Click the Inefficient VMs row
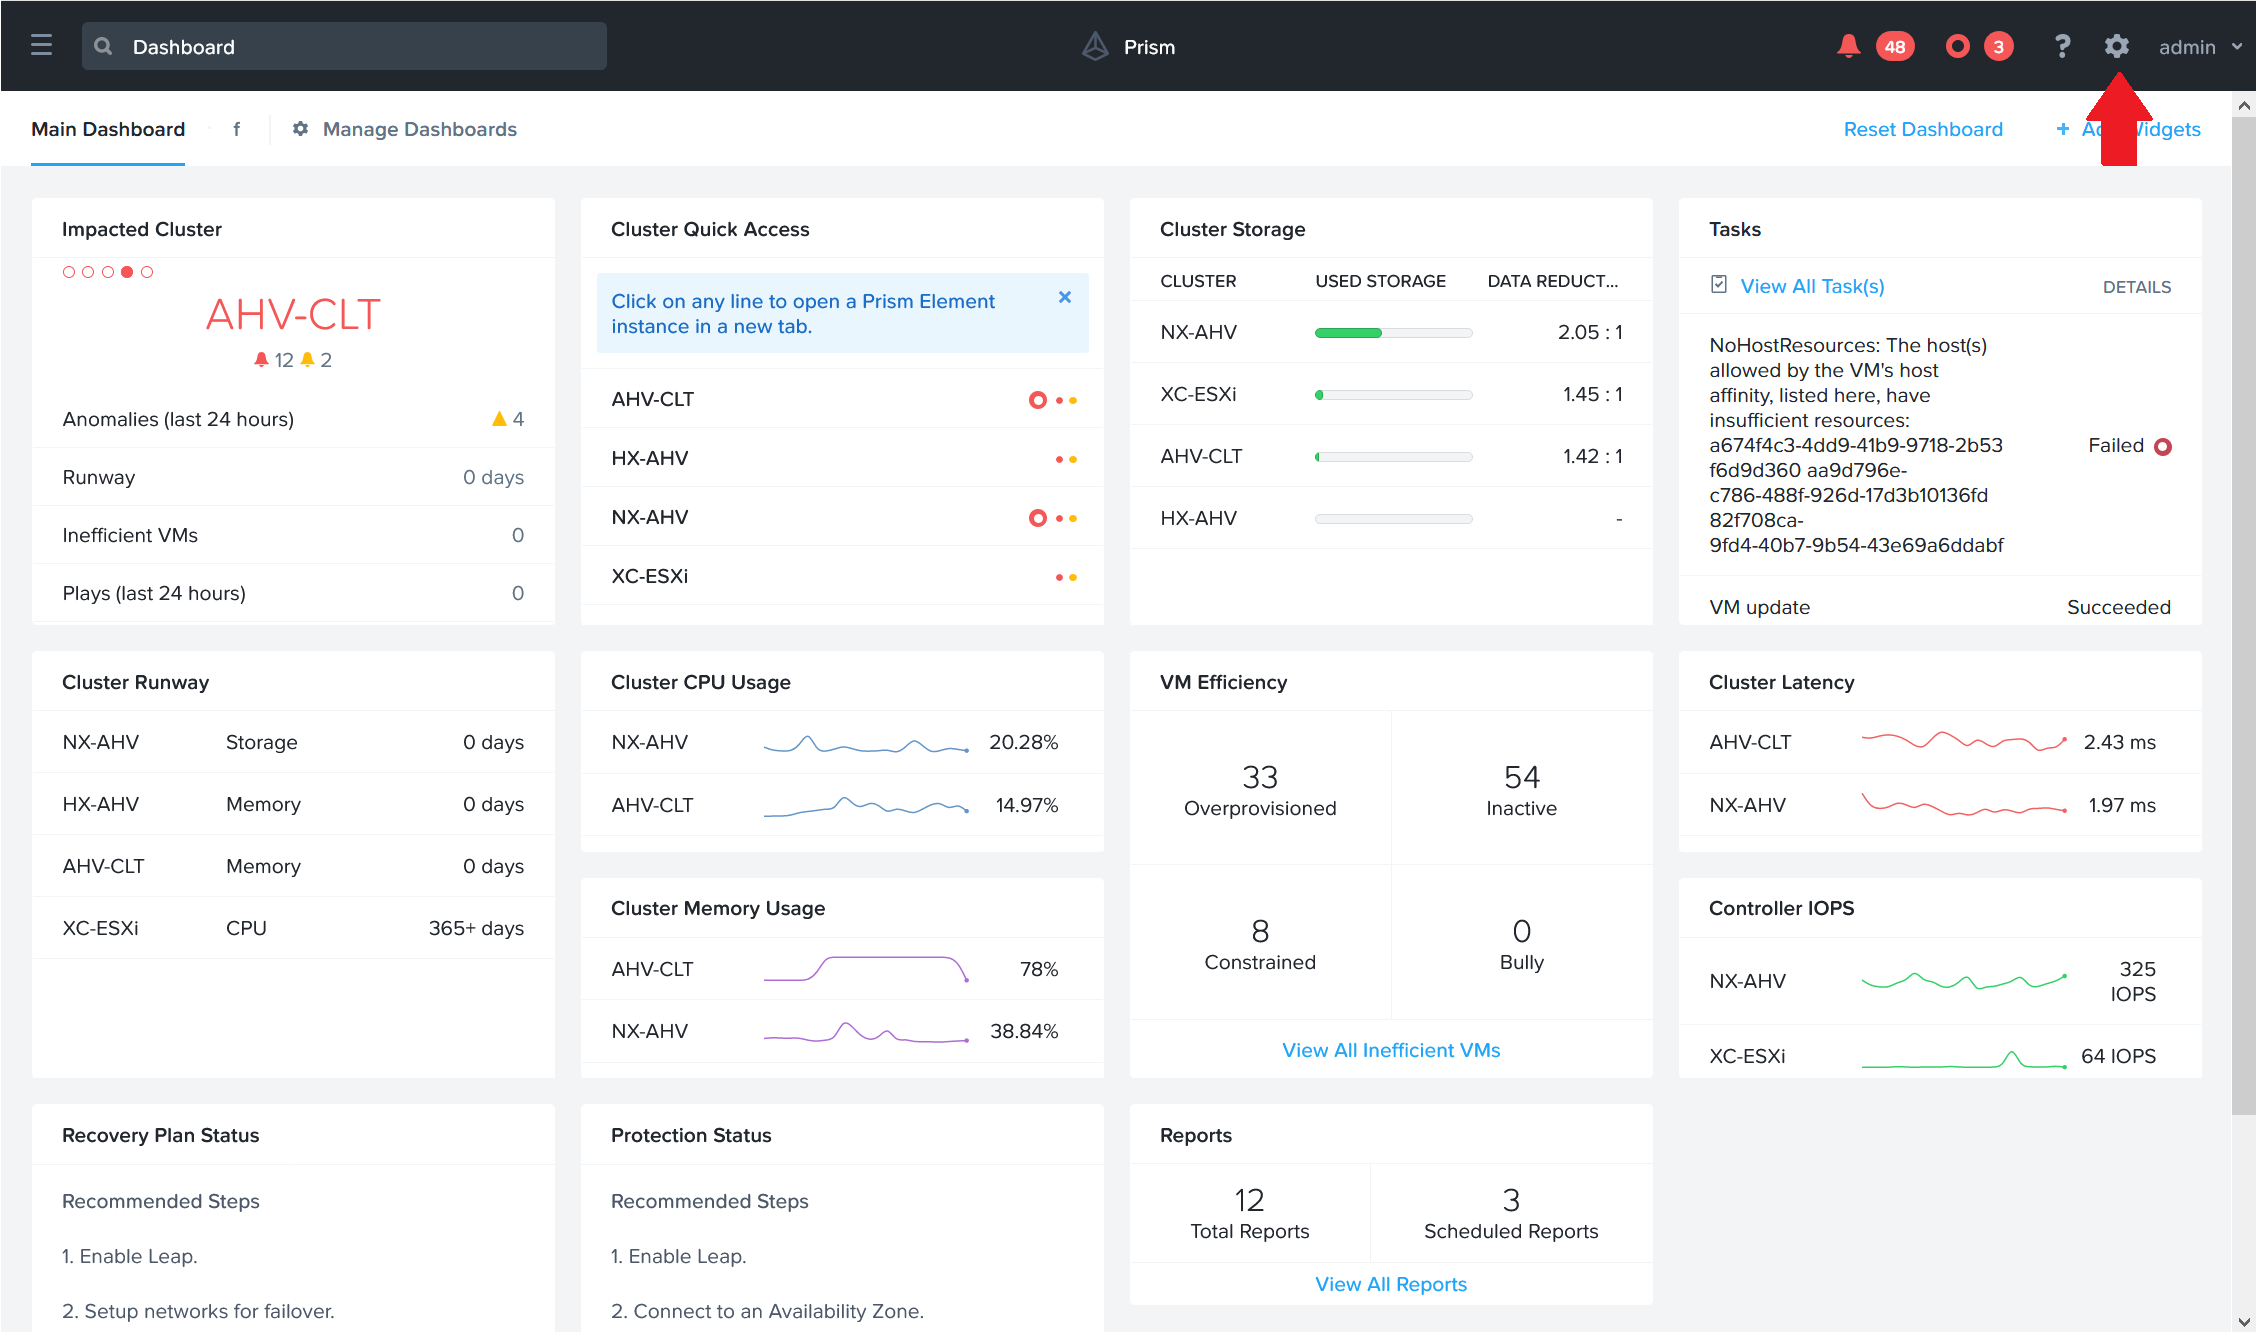 click(293, 535)
